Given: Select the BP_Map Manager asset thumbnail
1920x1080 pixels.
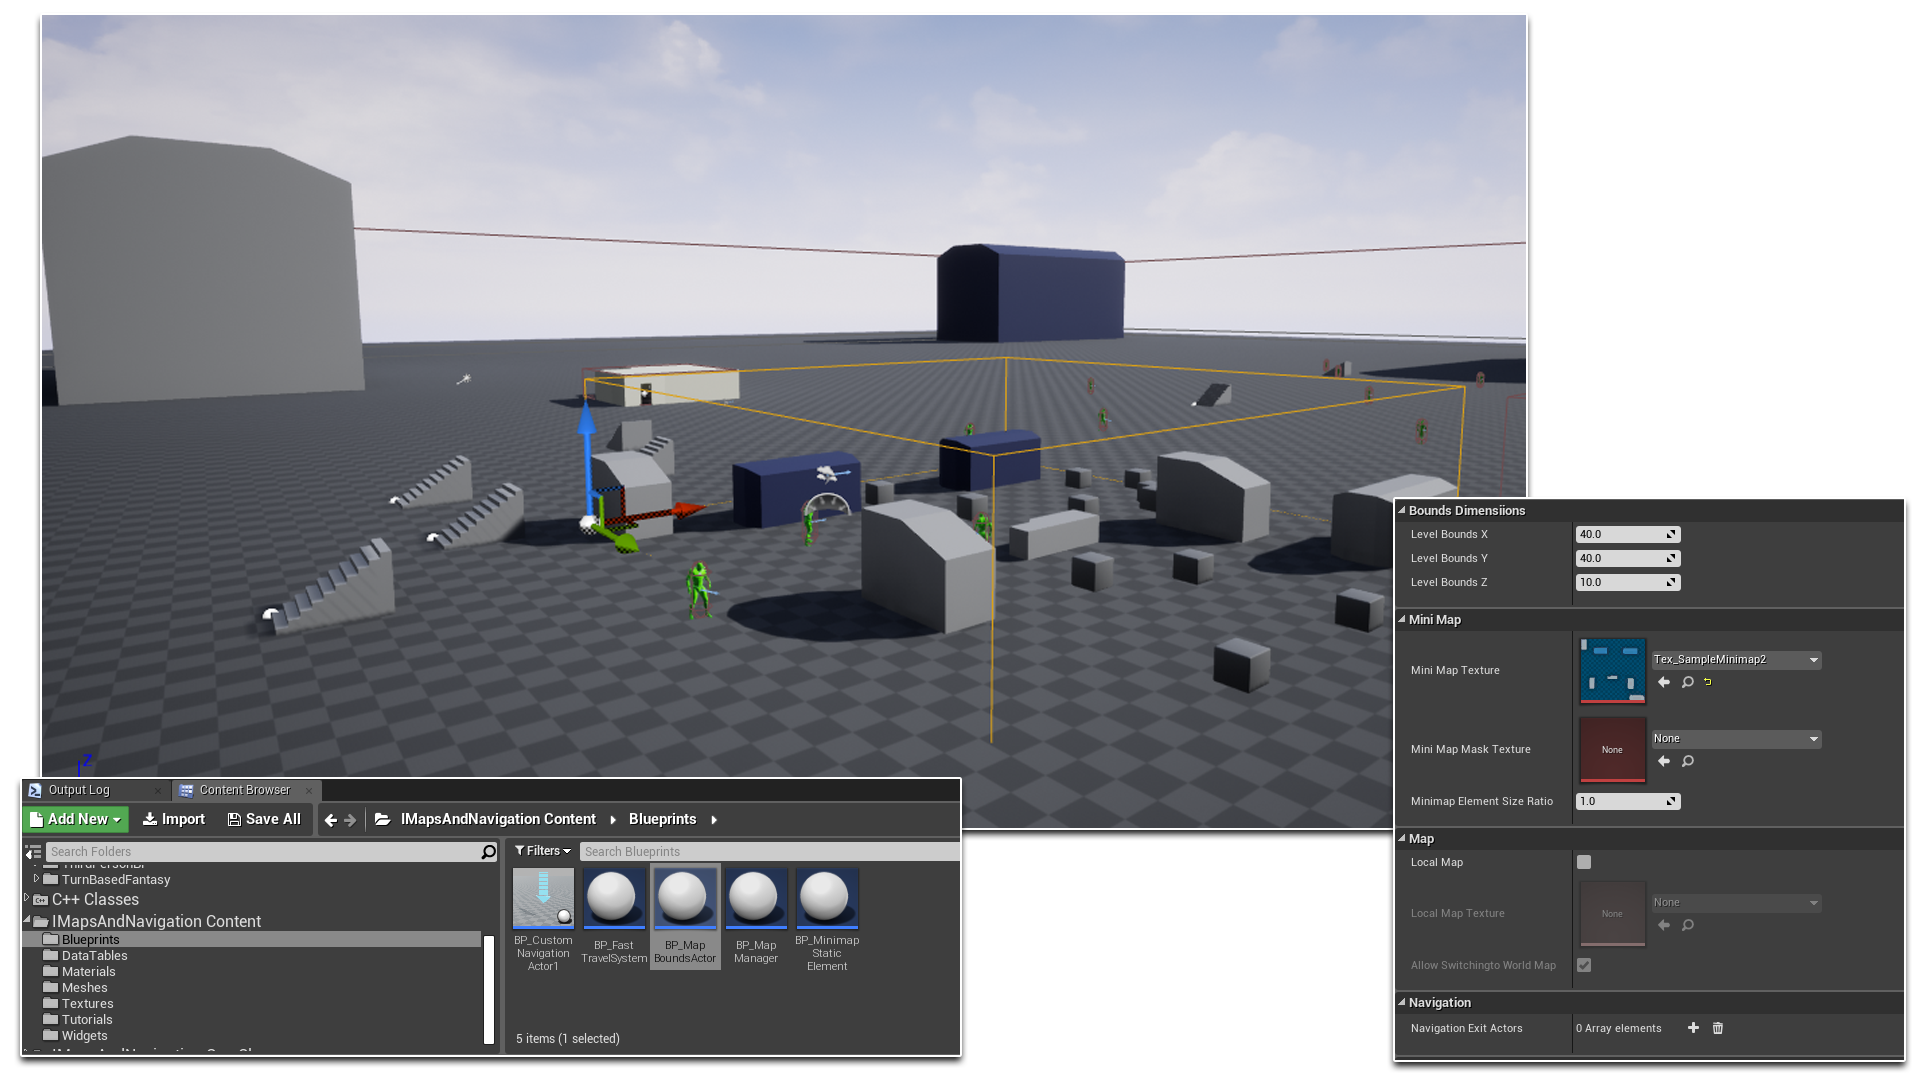Looking at the screenshot, I should 756,898.
